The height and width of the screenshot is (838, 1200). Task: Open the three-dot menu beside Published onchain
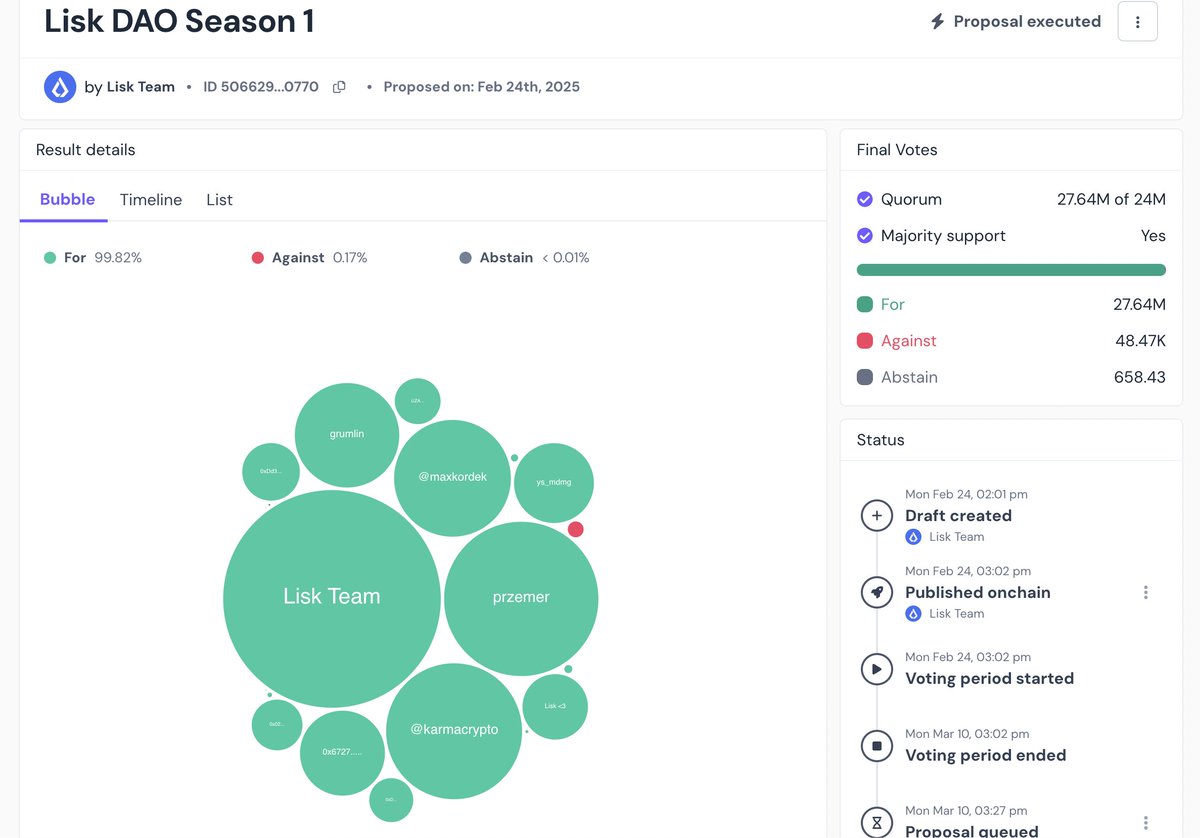coord(1146,592)
